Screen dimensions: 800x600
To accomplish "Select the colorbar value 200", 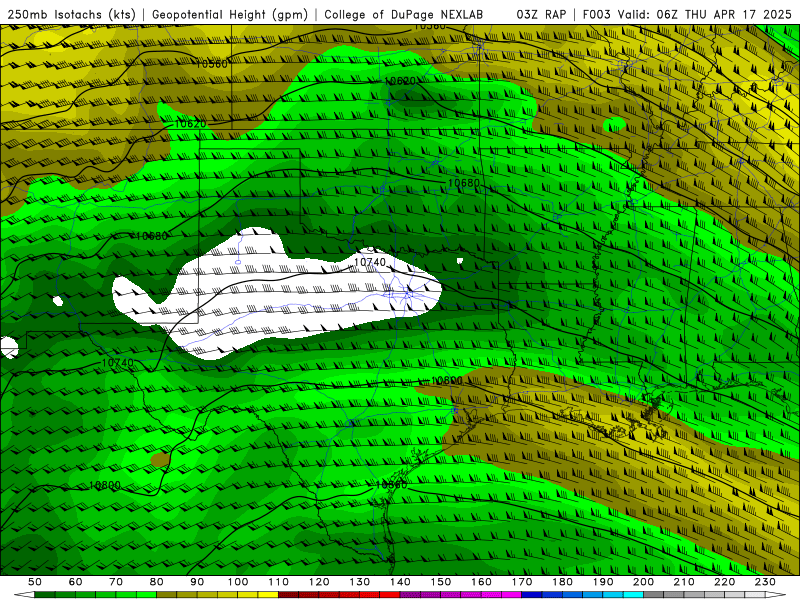I will (x=643, y=582).
